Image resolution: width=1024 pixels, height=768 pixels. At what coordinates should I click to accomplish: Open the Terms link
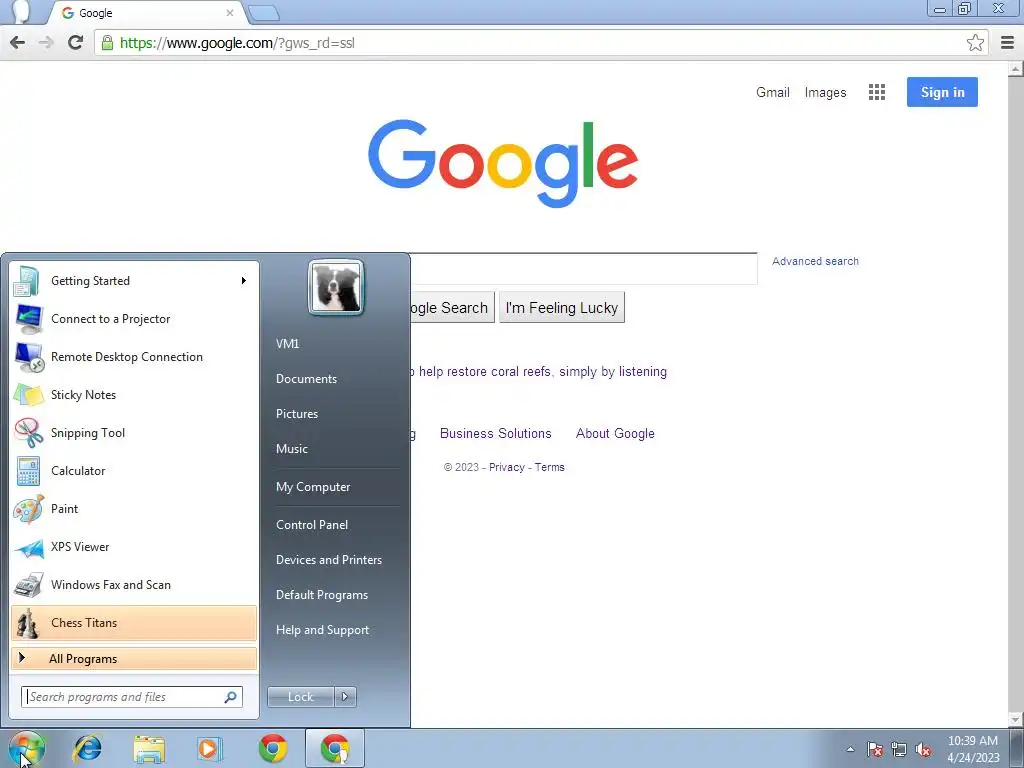pos(549,468)
